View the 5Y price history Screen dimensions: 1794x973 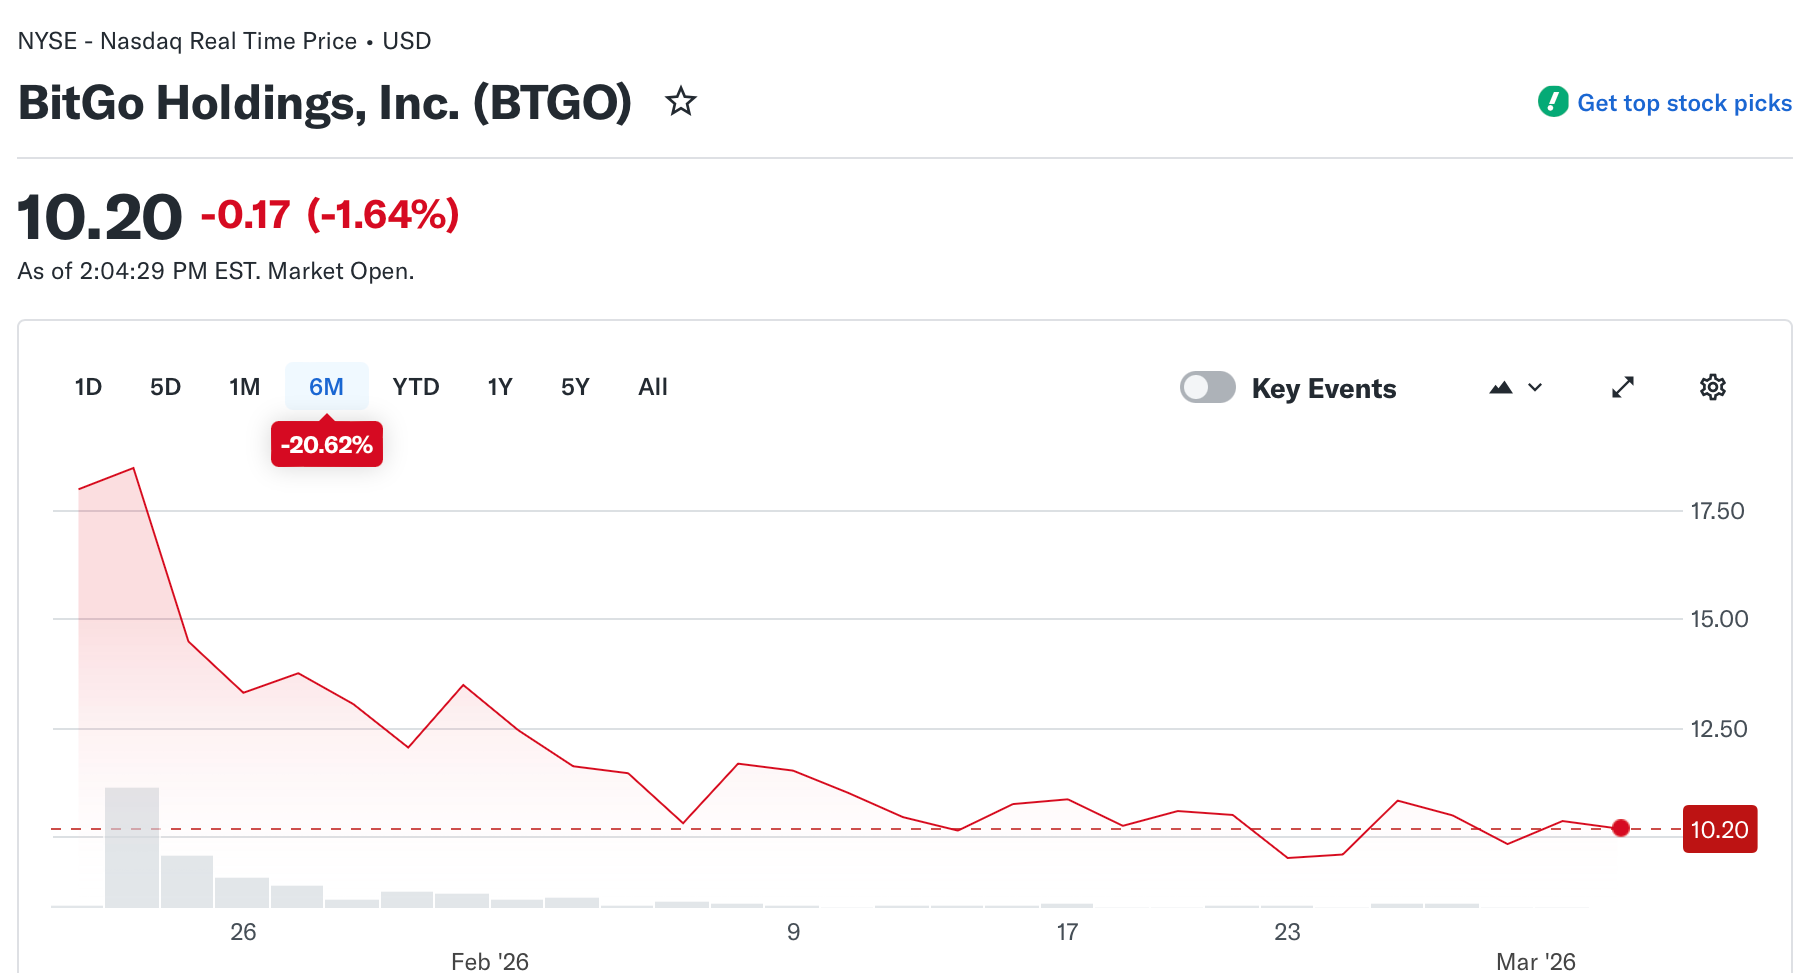(575, 387)
